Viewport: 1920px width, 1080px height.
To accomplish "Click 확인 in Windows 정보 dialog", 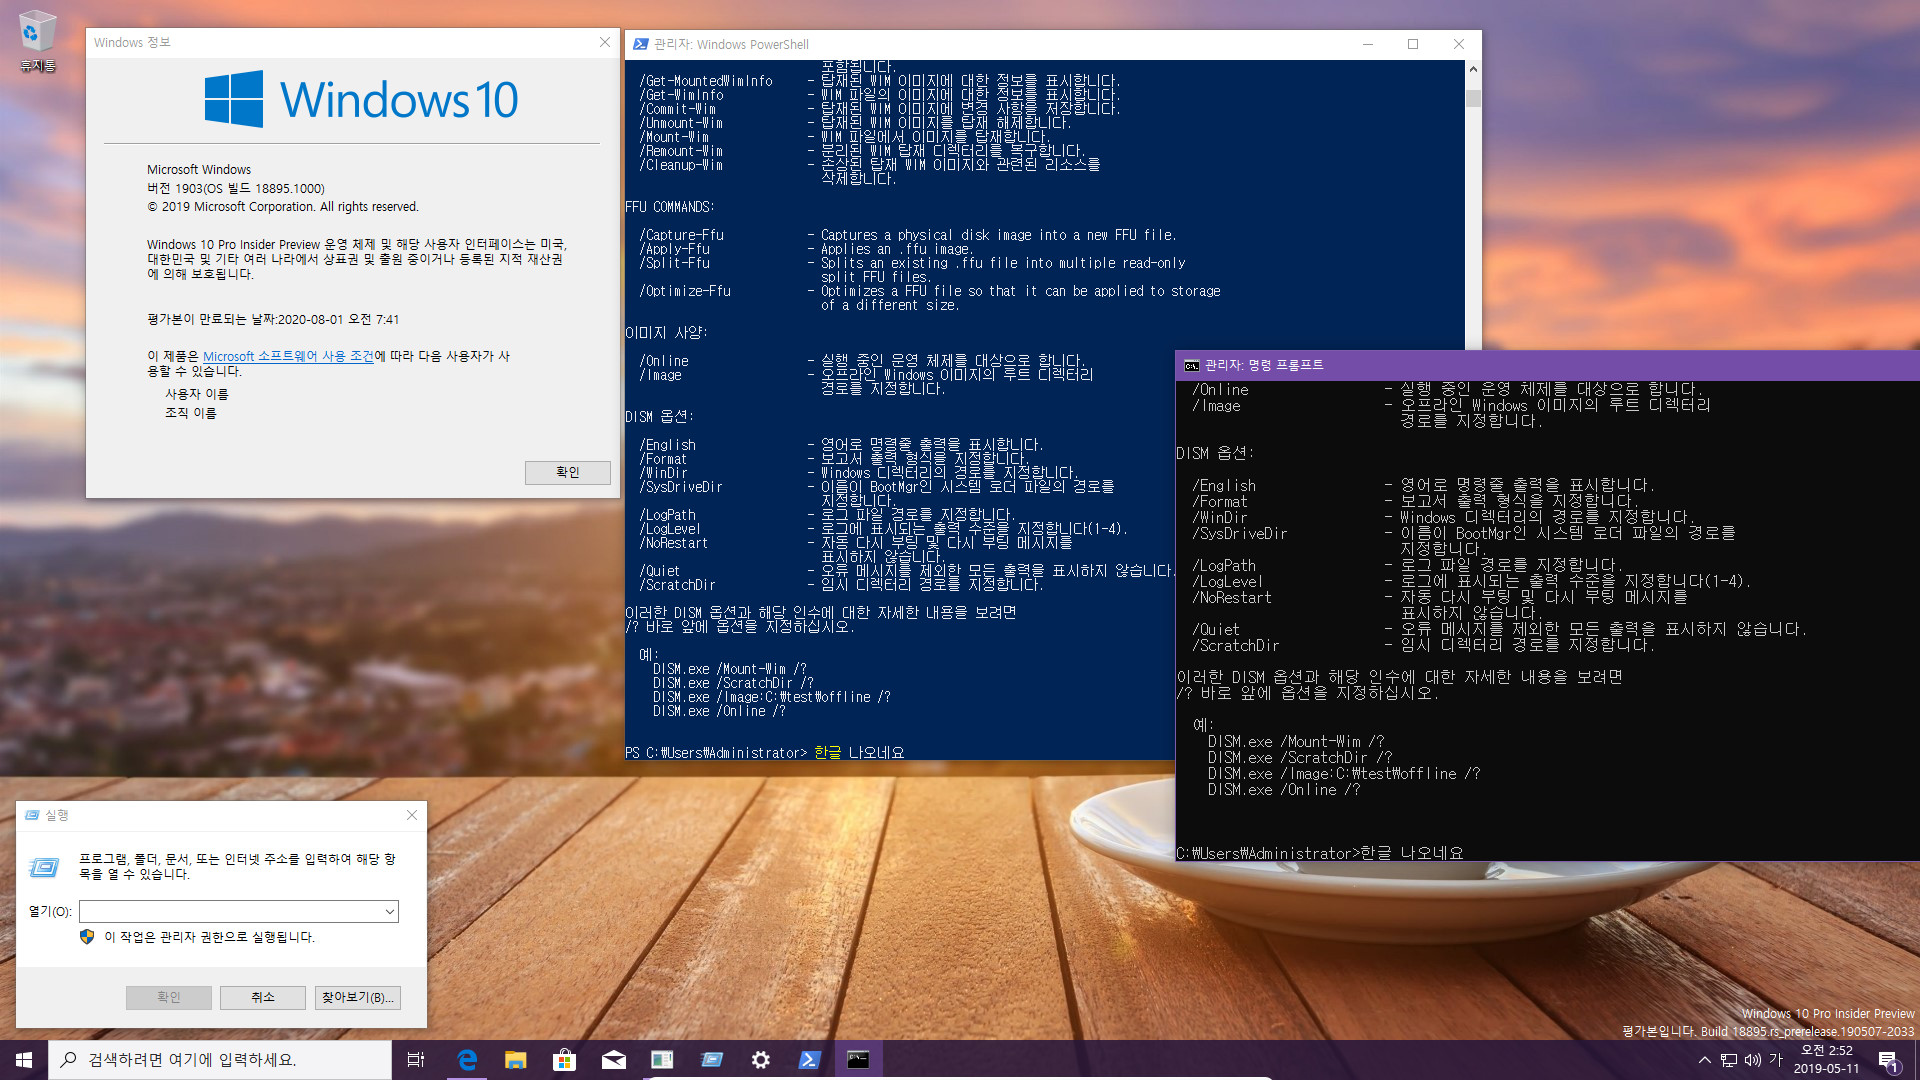I will coord(568,472).
